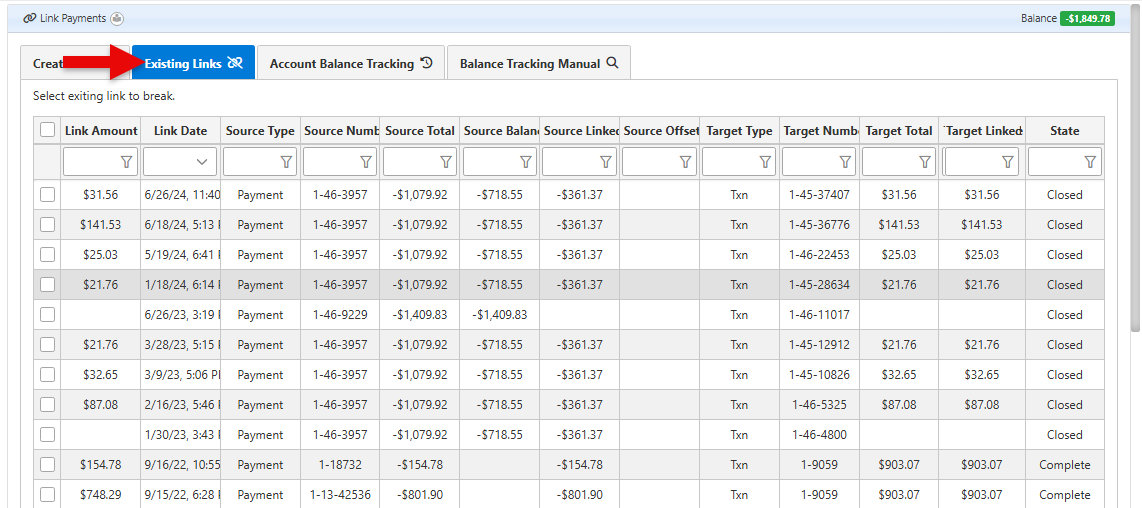Click the filter icon in Link Amount column
Screen dimensions: 1142x508
(126, 162)
